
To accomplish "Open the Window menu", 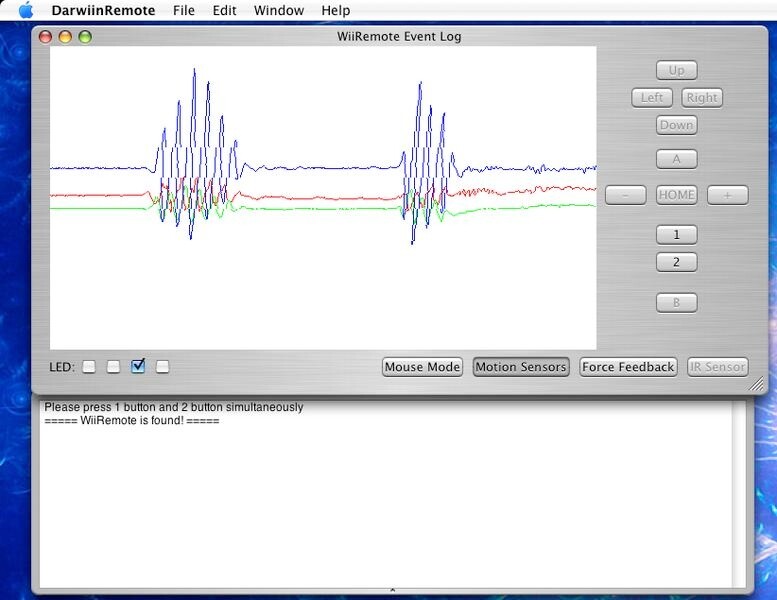I will click(x=278, y=10).
